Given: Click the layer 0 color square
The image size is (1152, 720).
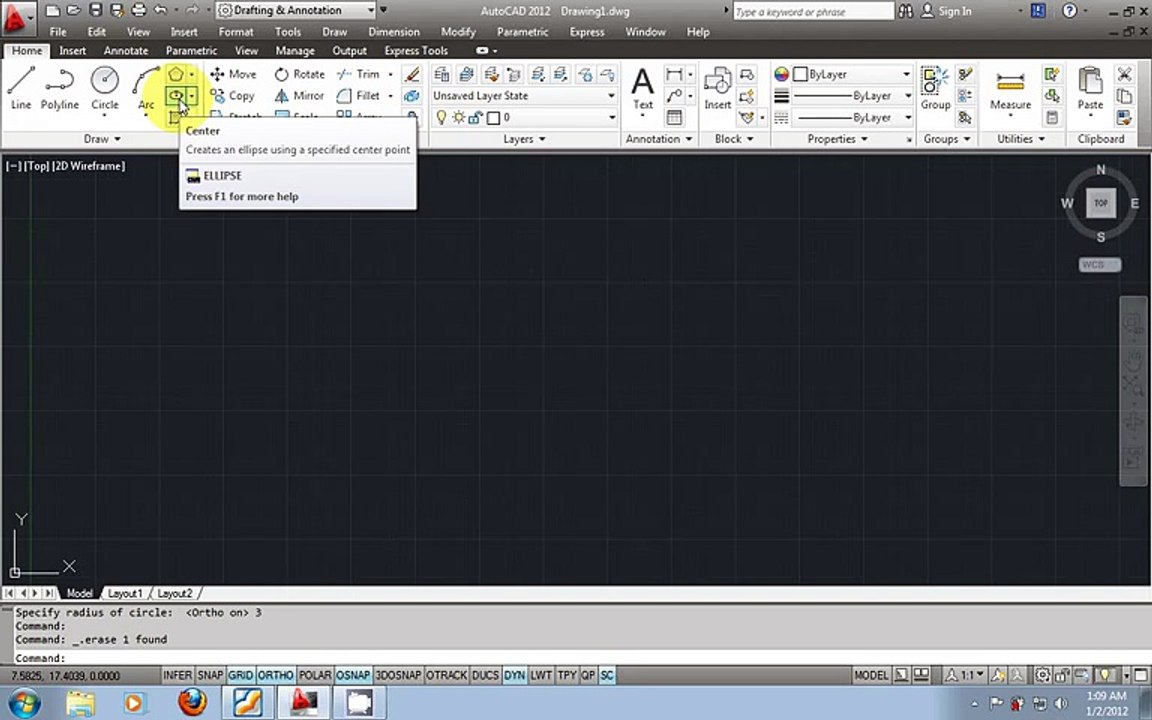Looking at the screenshot, I should pos(493,118).
